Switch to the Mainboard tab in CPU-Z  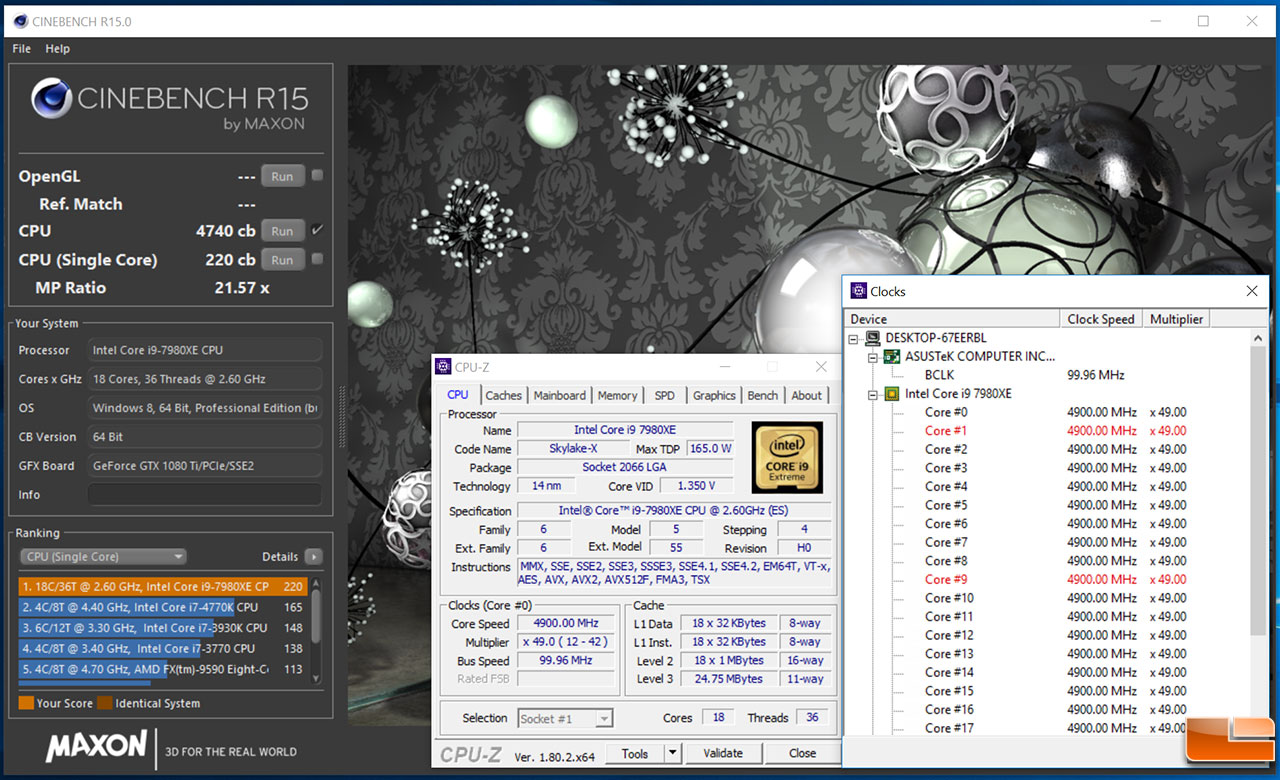(x=560, y=395)
